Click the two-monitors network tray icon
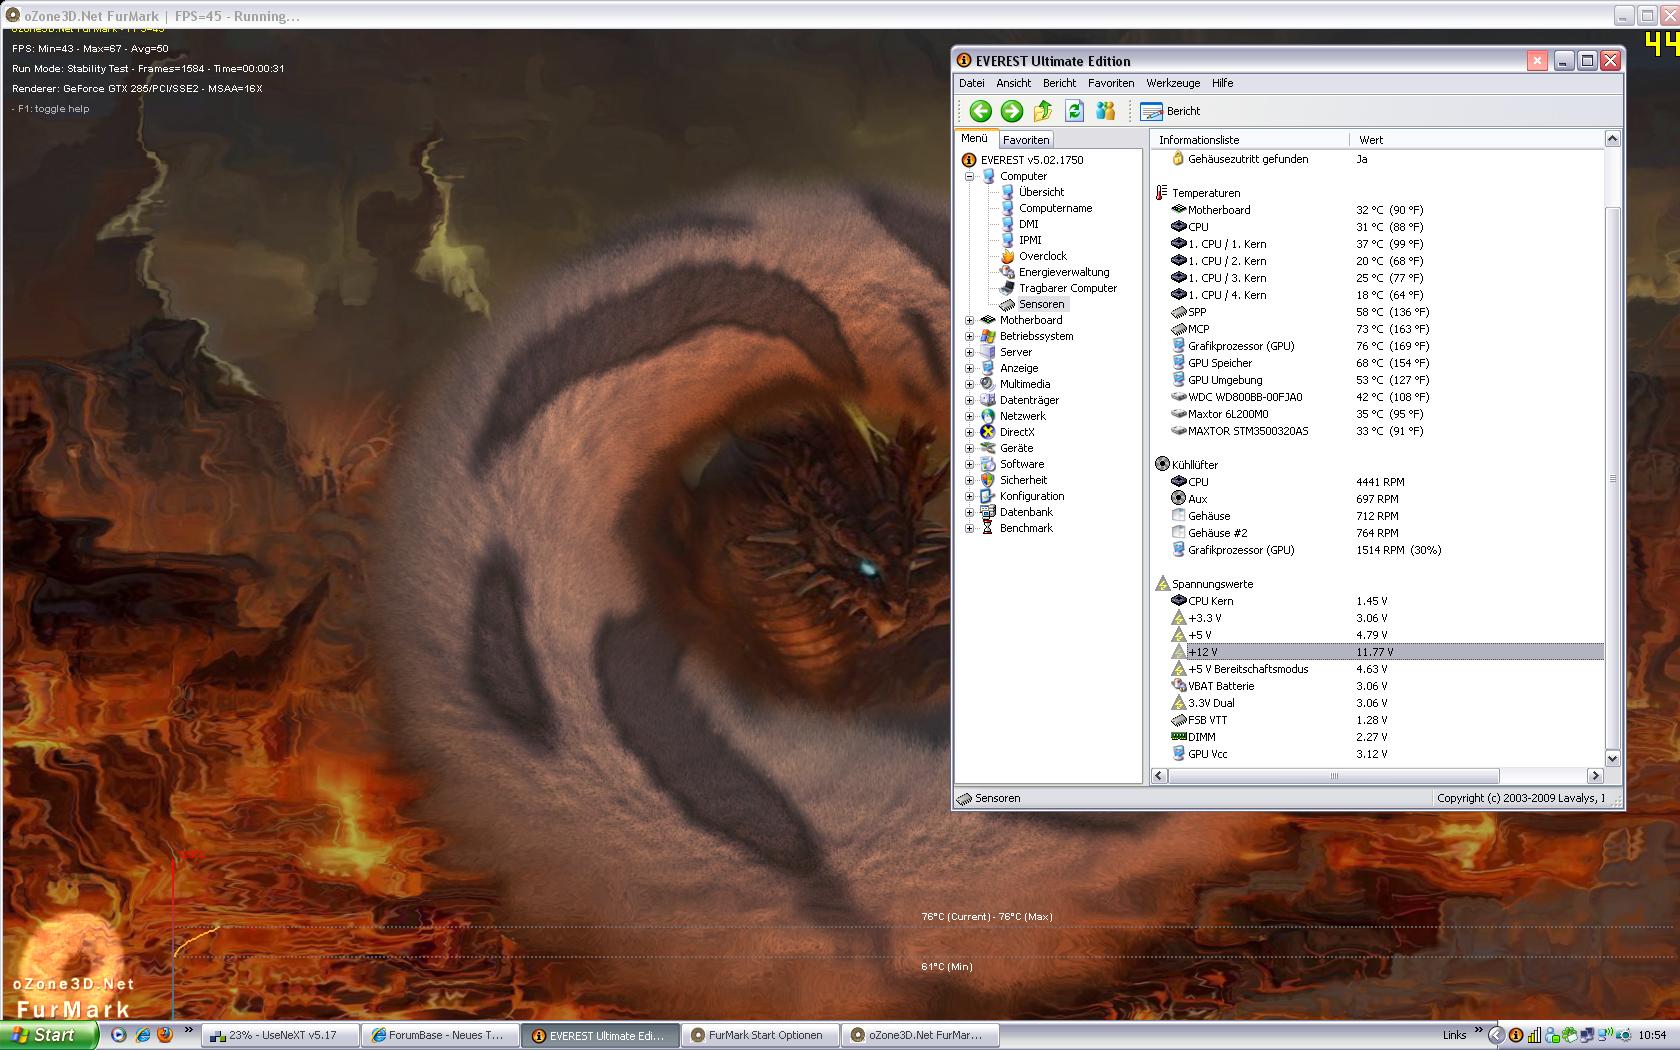 pyautogui.click(x=1588, y=1035)
